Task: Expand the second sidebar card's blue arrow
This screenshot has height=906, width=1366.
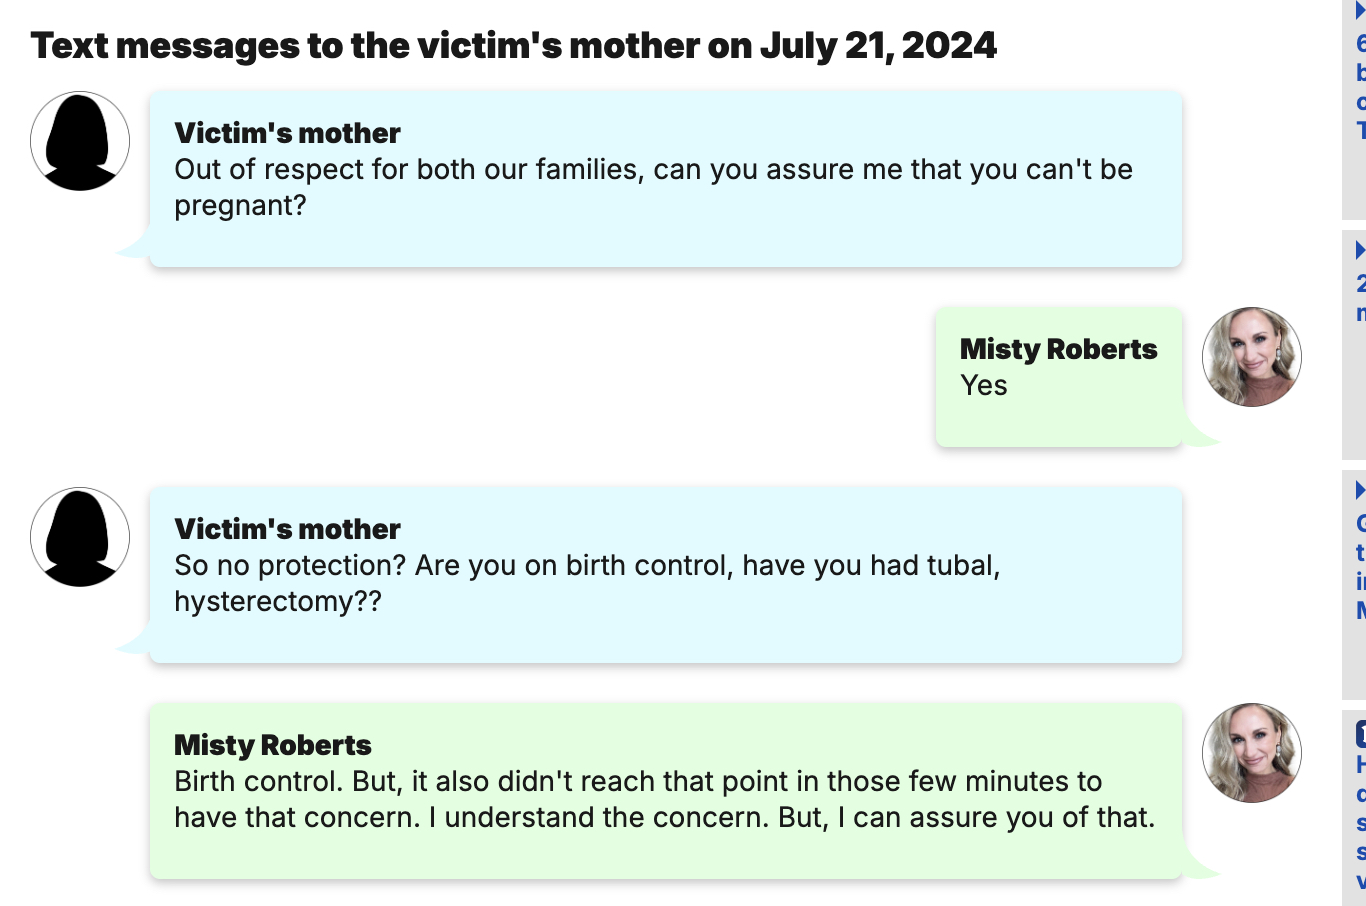Action: pyautogui.click(x=1360, y=250)
